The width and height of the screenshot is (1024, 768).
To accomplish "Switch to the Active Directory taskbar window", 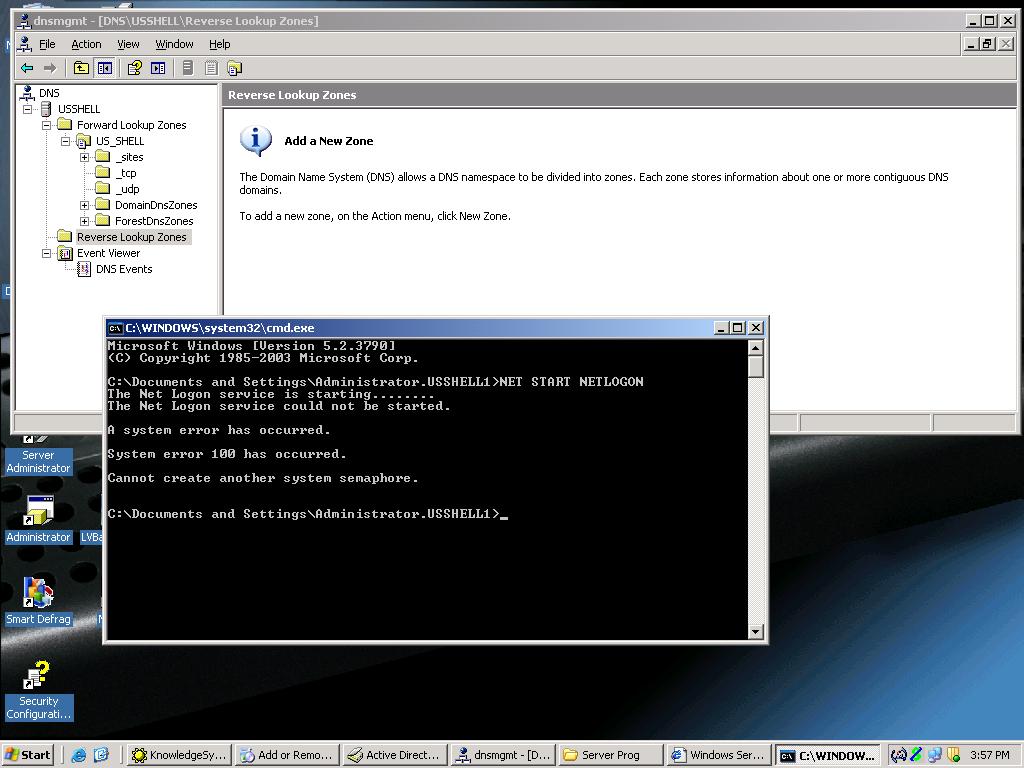I will 394,754.
